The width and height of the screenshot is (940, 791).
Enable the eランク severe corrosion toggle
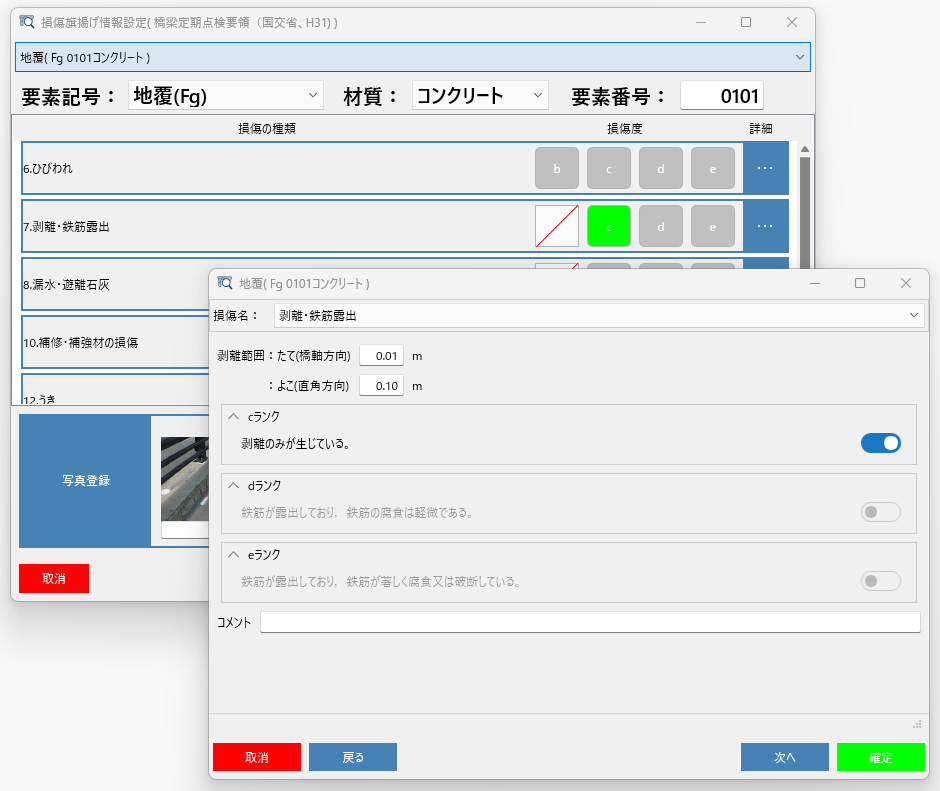(880, 581)
